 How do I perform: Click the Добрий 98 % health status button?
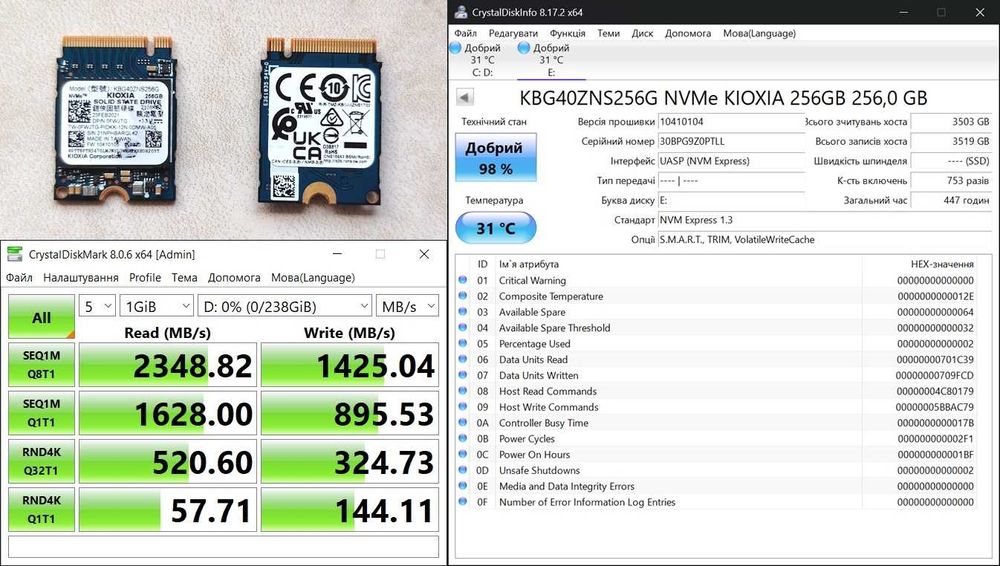[x=496, y=158]
